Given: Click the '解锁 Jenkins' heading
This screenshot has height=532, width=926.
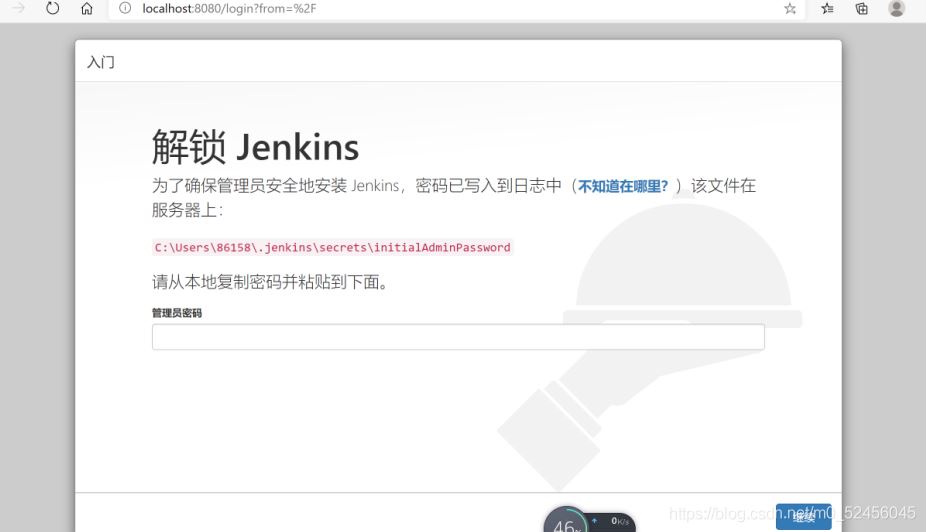Looking at the screenshot, I should click(255, 147).
